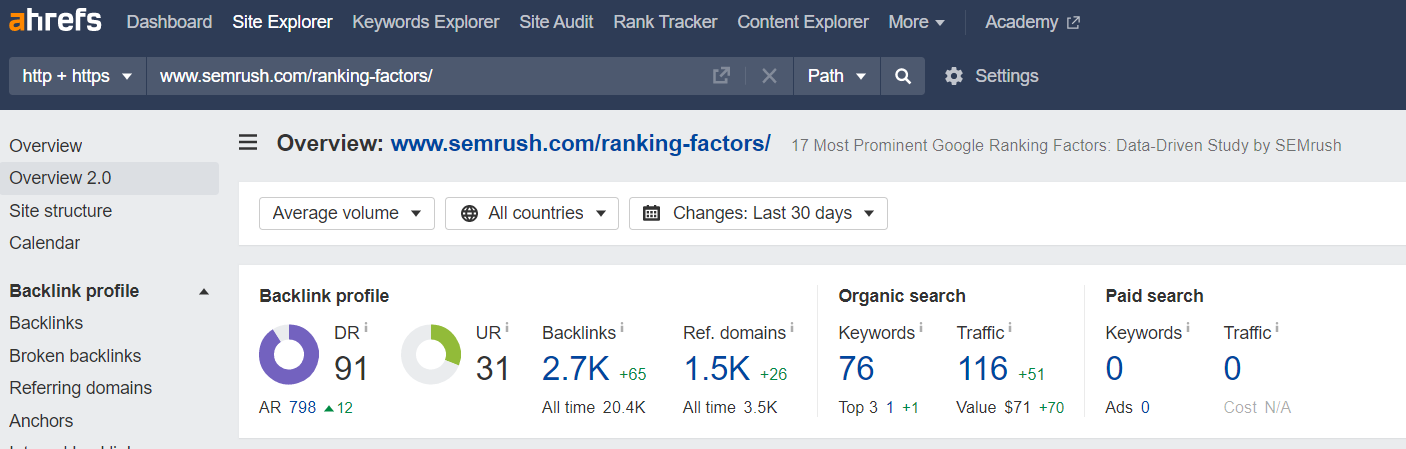Open Broken backlinks report
The height and width of the screenshot is (449, 1406).
(75, 356)
